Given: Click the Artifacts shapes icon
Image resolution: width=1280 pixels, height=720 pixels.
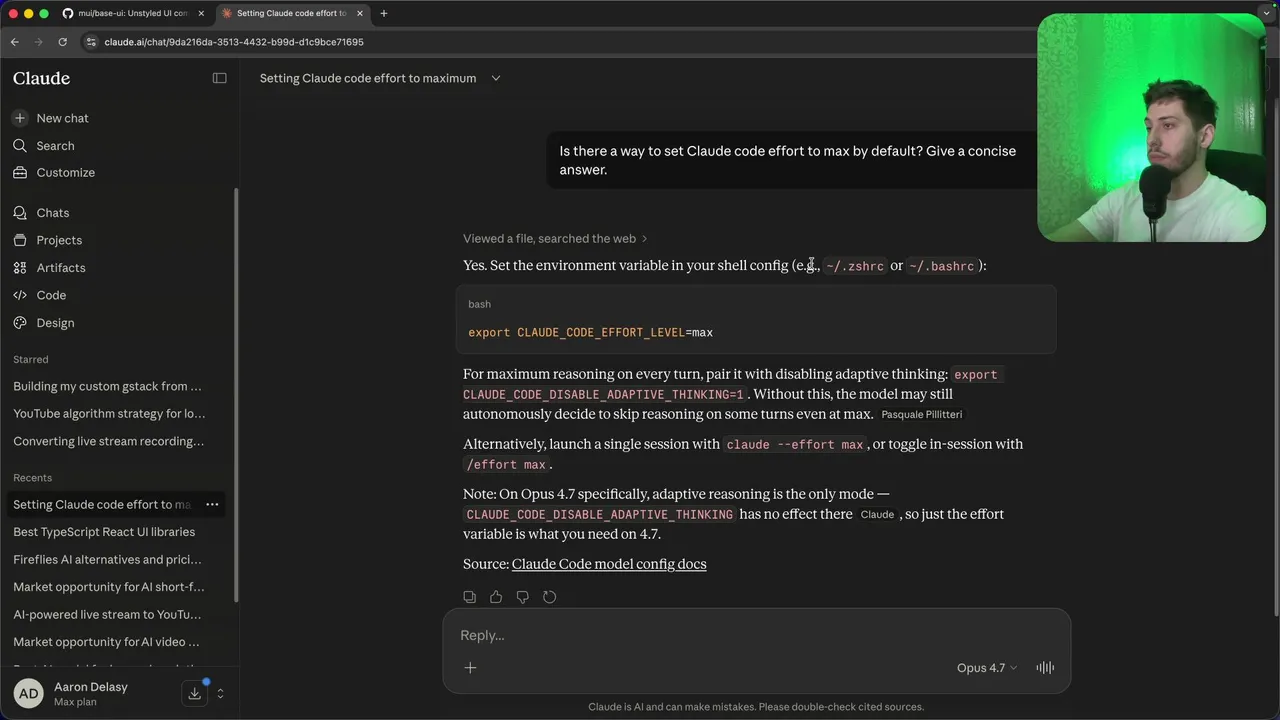Looking at the screenshot, I should [x=20, y=268].
